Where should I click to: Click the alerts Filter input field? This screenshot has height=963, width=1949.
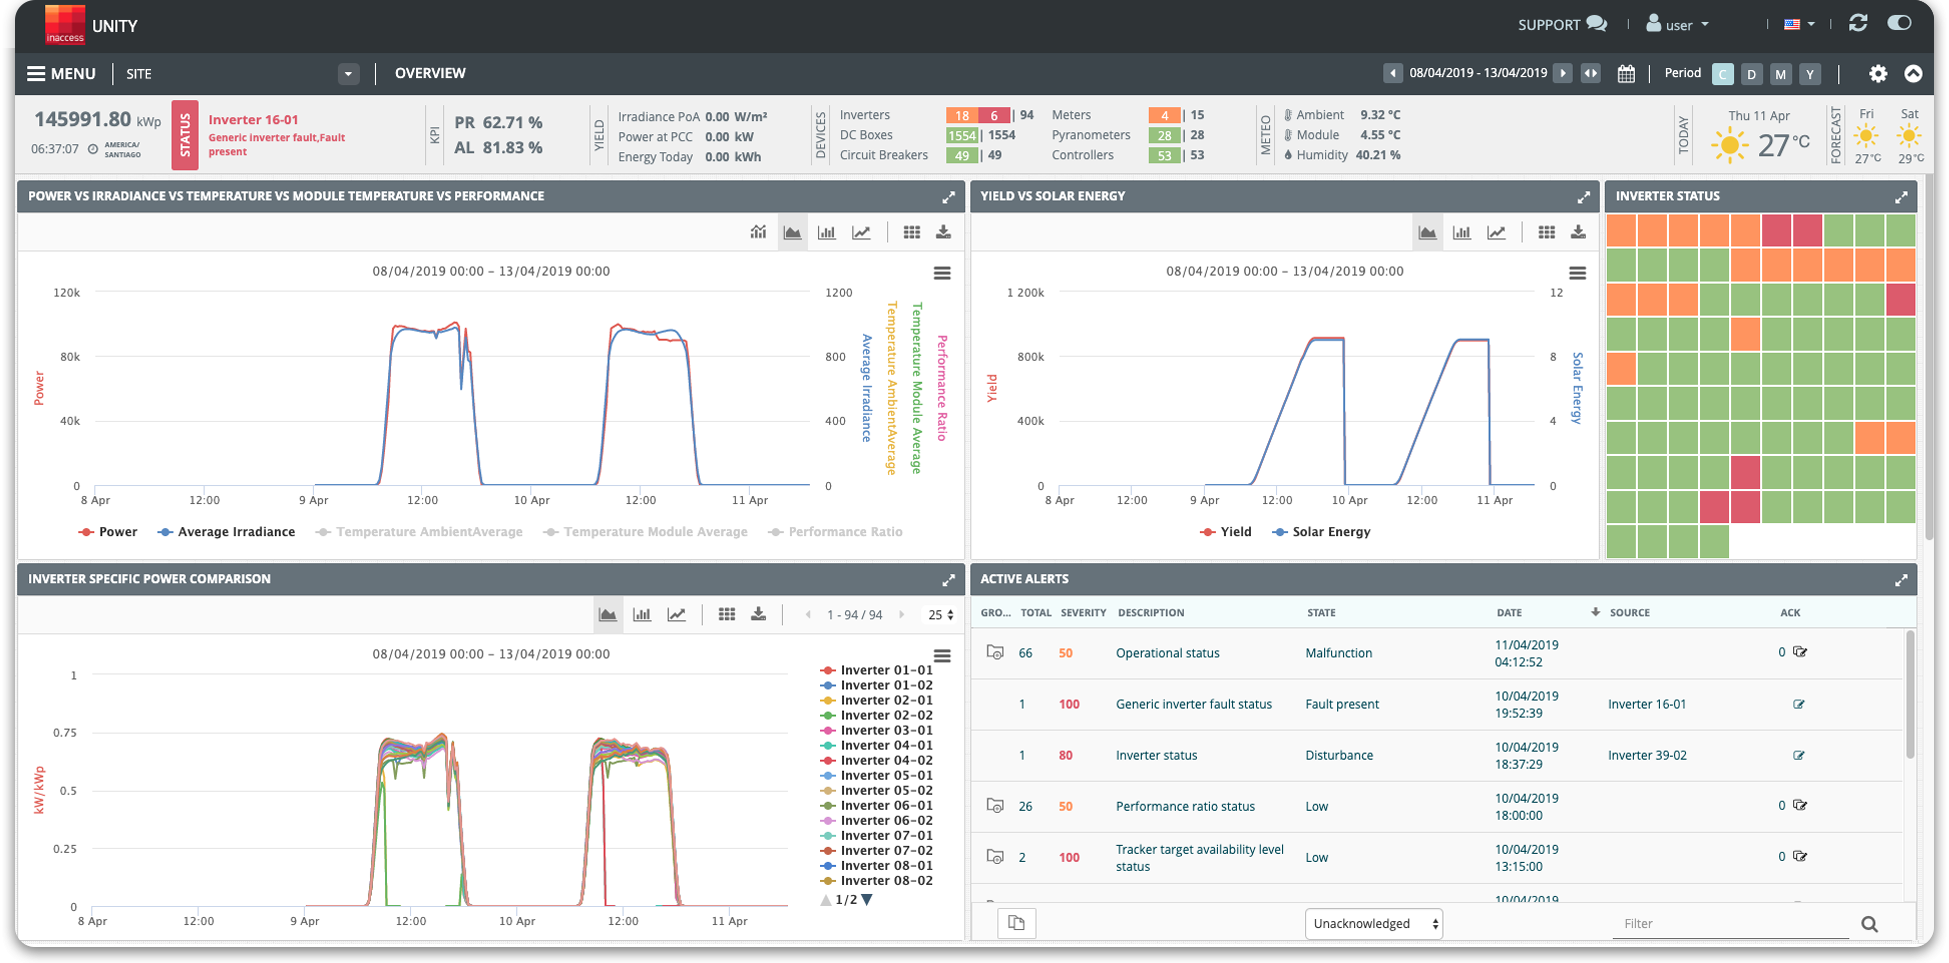(1730, 923)
